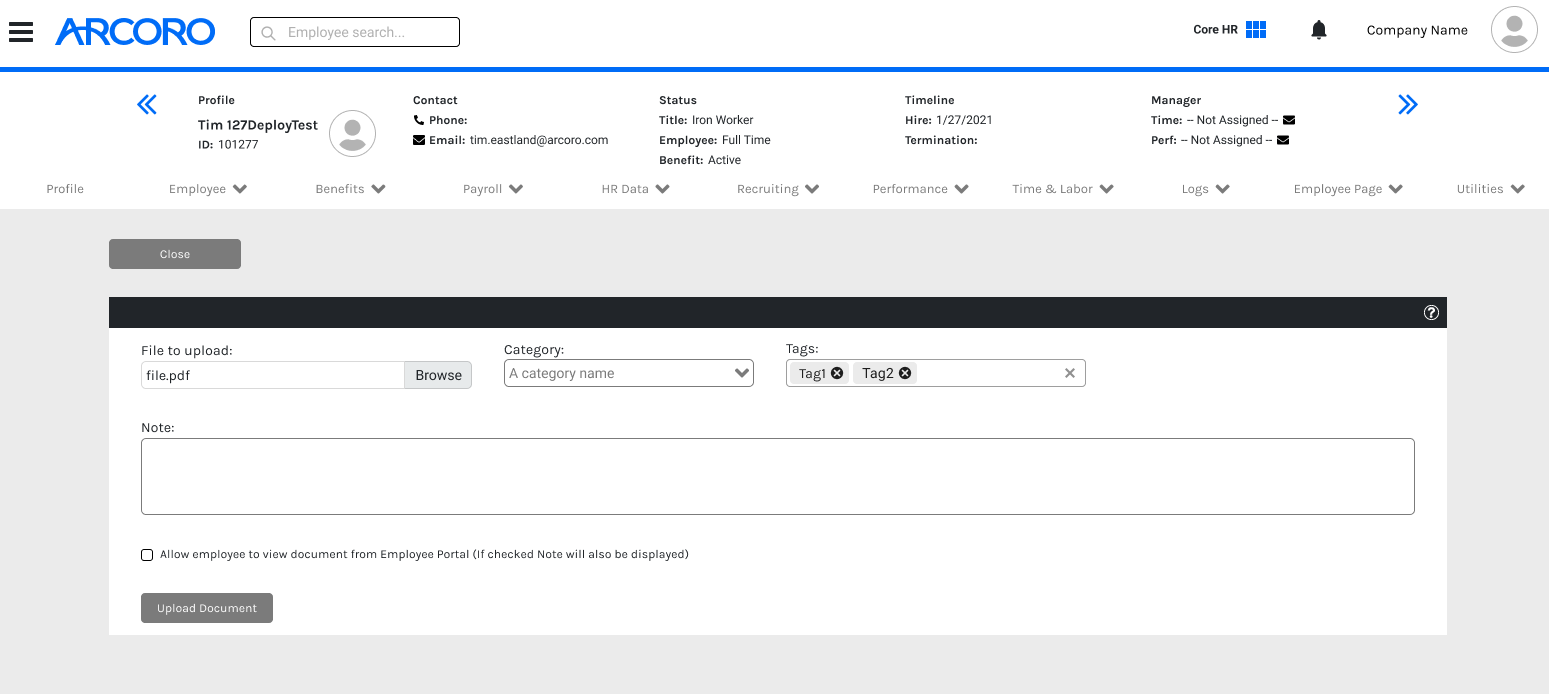Screen dimensions: 1549x694
Task: Focus the Employee search field
Action: point(355,32)
